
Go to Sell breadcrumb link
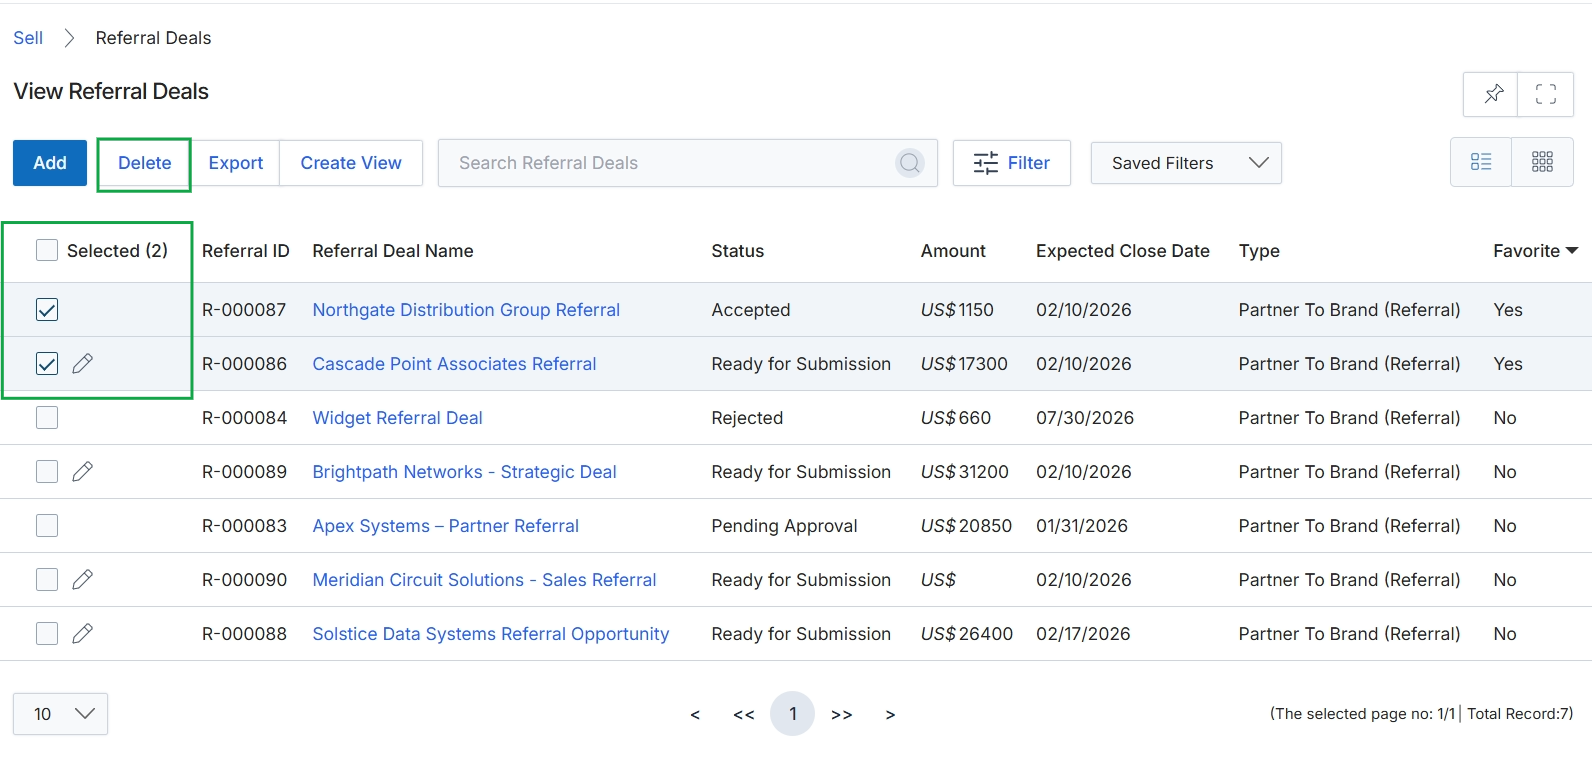28,38
